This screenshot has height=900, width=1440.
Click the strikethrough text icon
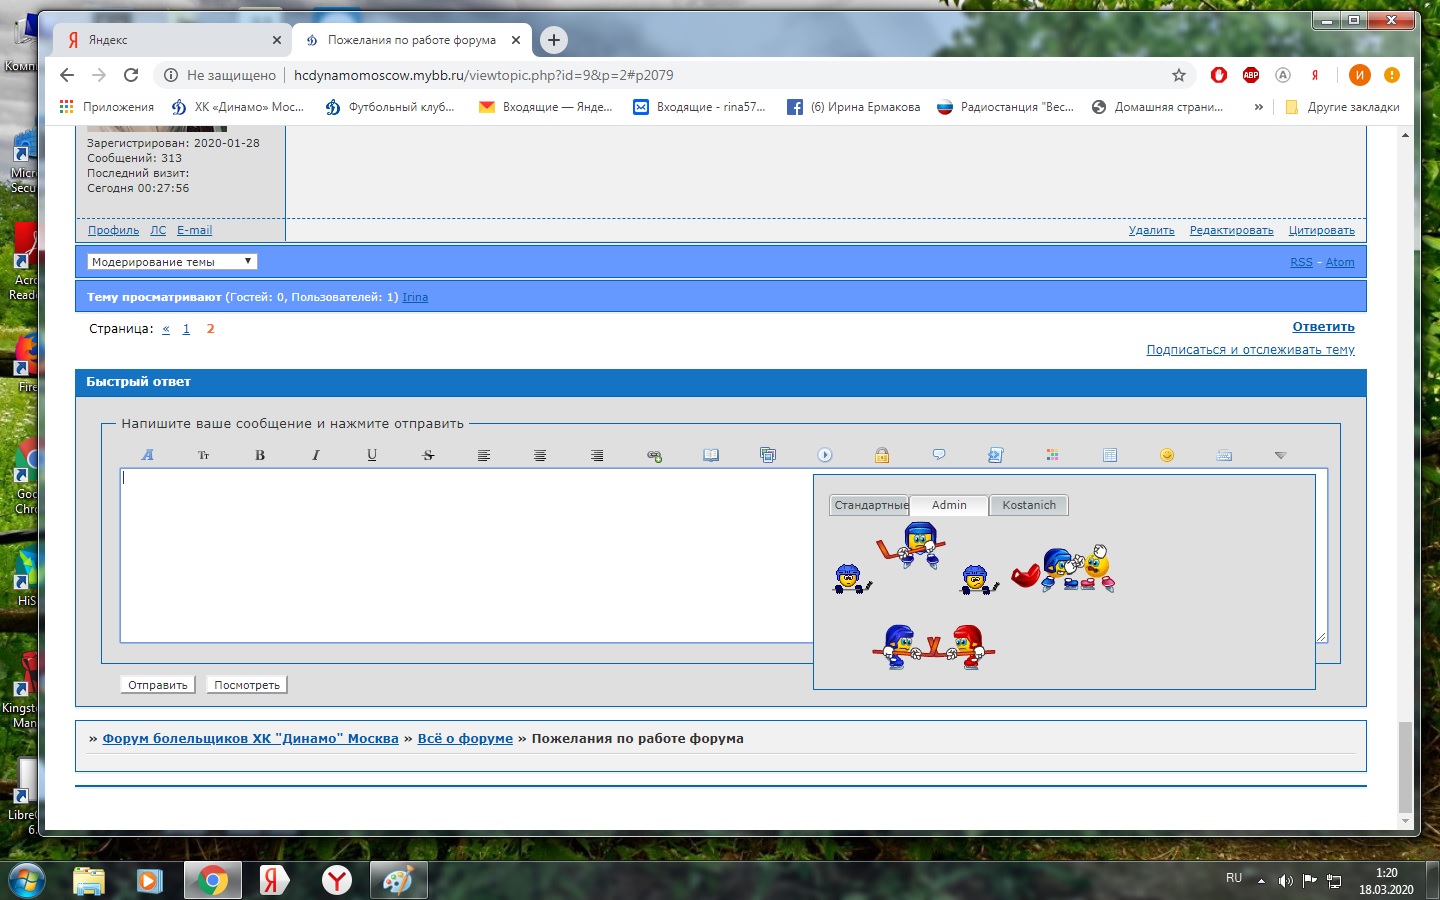coord(428,455)
